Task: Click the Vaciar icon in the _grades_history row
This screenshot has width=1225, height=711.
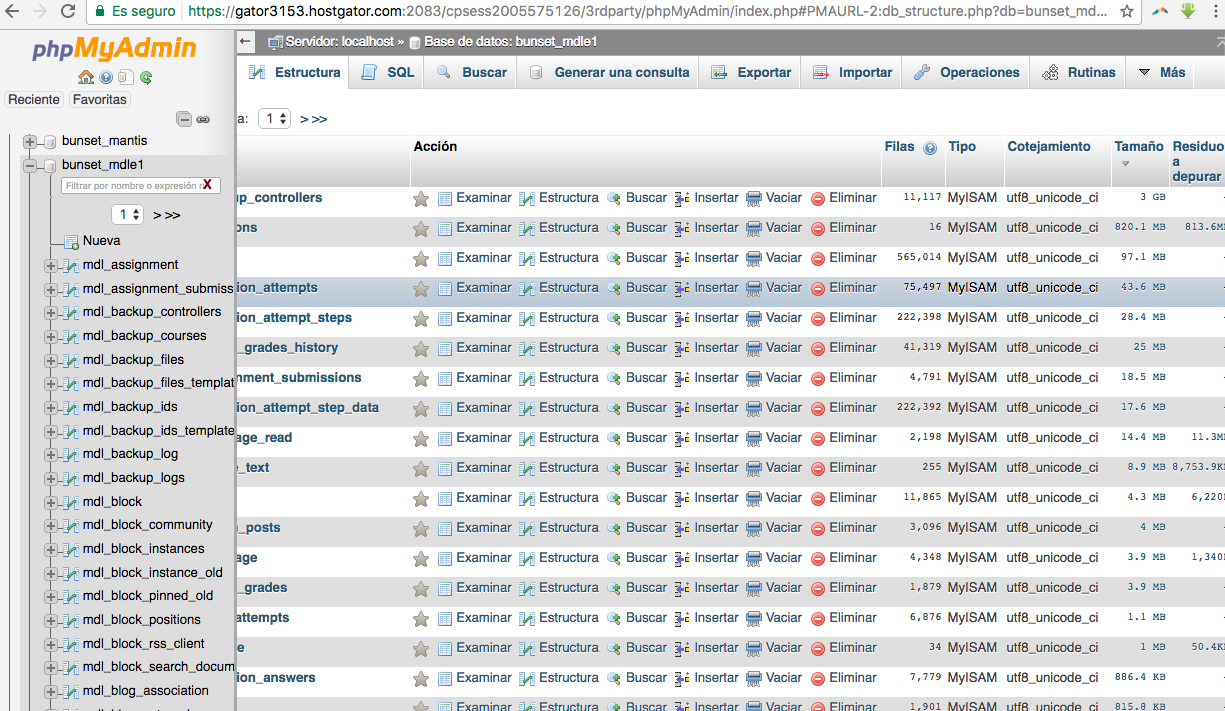Action: click(754, 348)
